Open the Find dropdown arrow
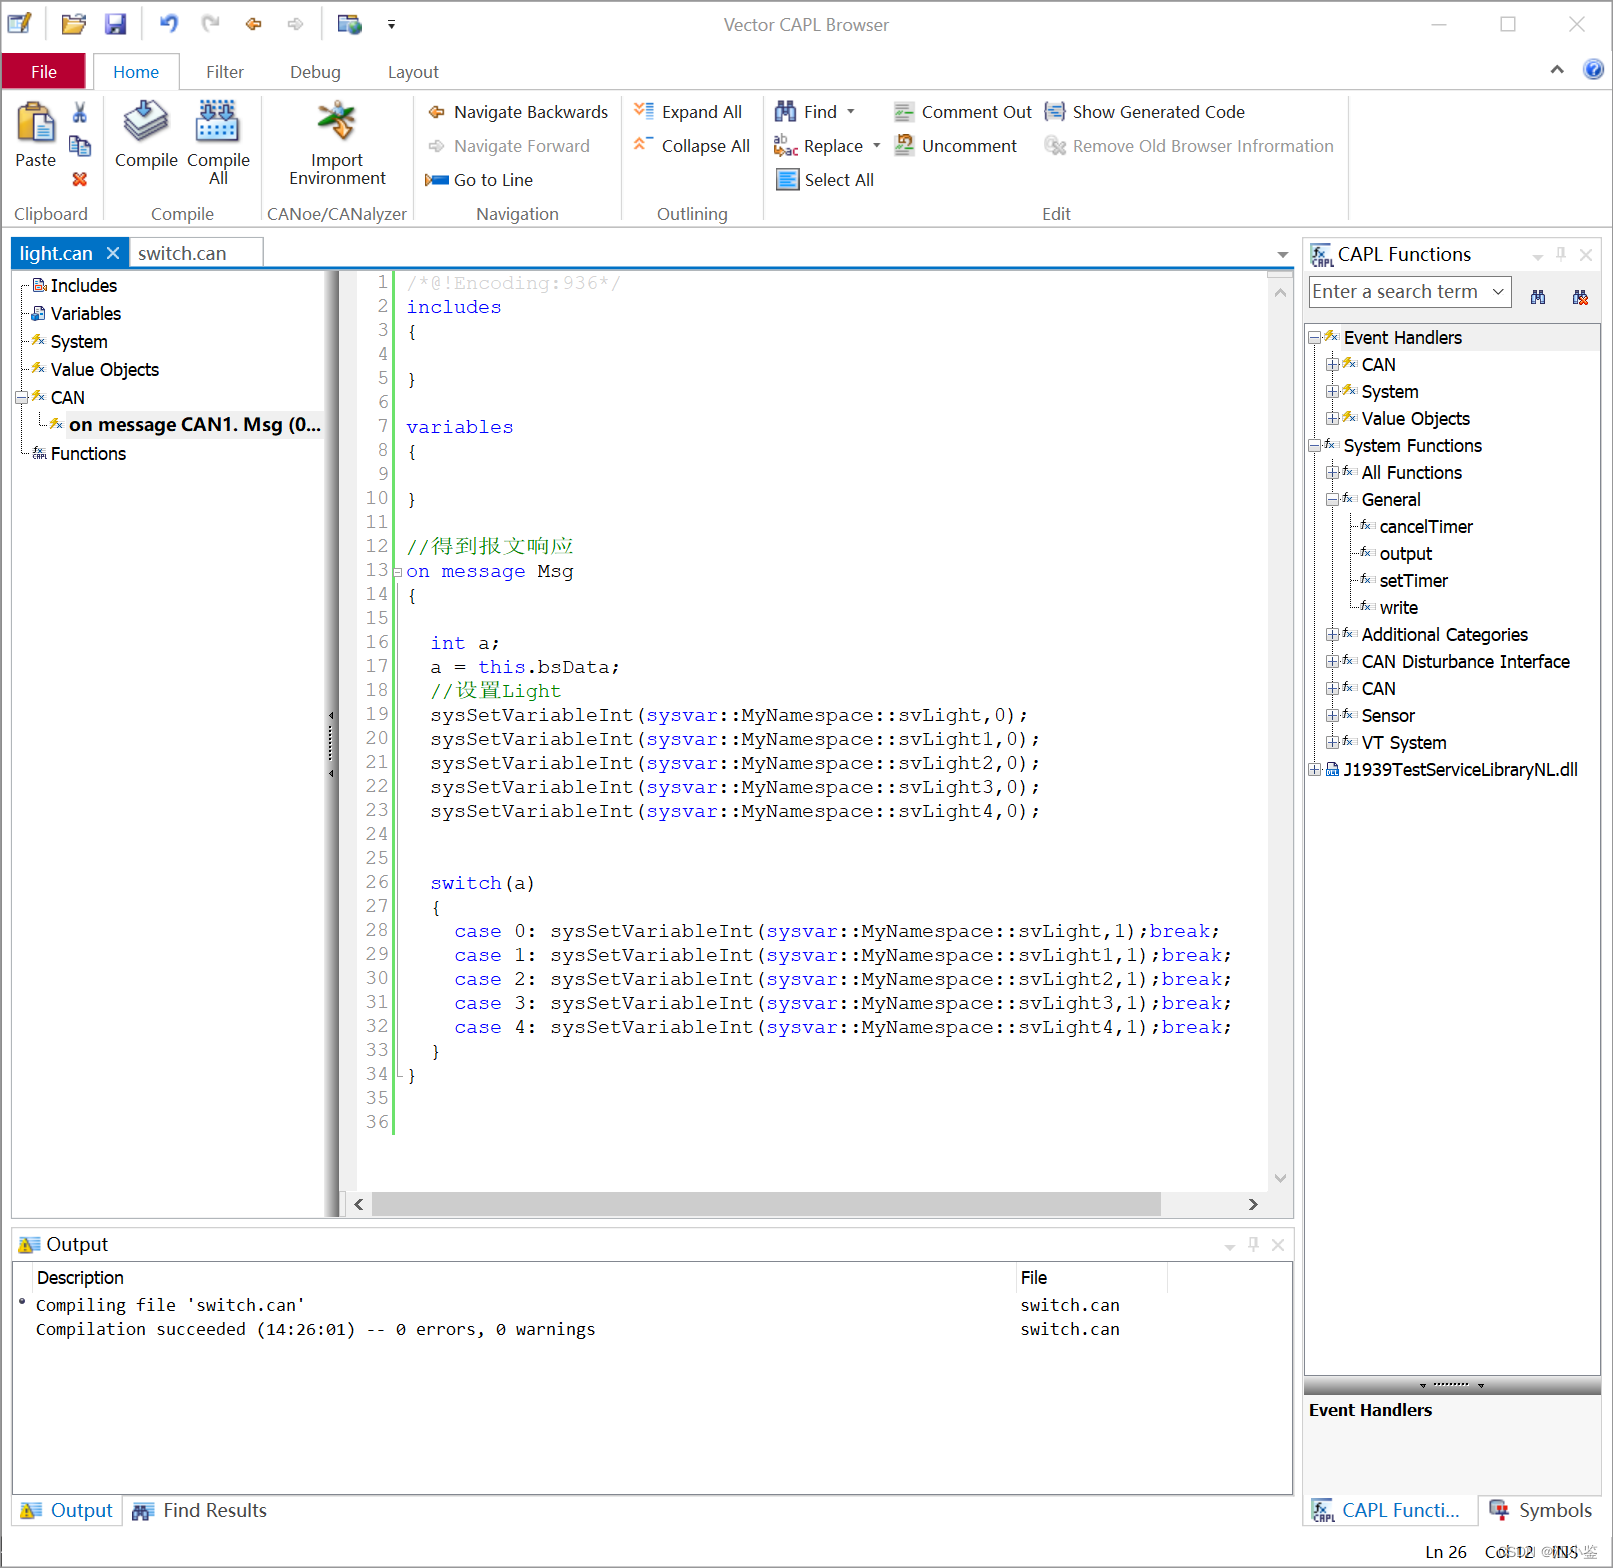The width and height of the screenshot is (1613, 1568). (851, 112)
